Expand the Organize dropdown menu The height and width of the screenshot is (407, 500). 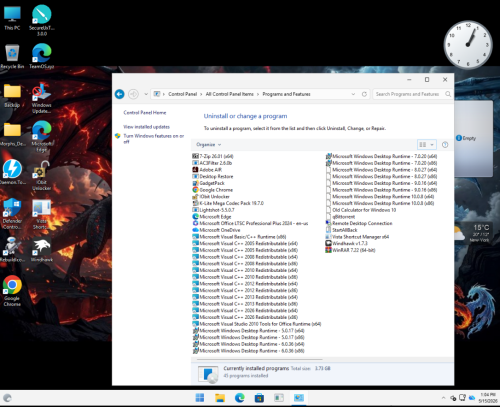[x=209, y=145]
